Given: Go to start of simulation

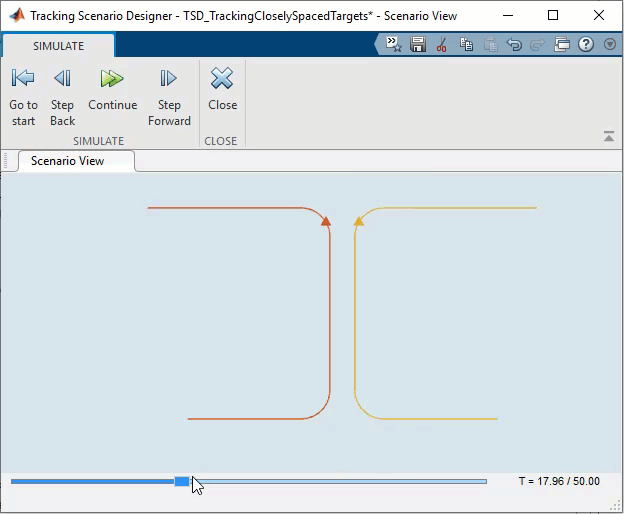Looking at the screenshot, I should click(23, 97).
